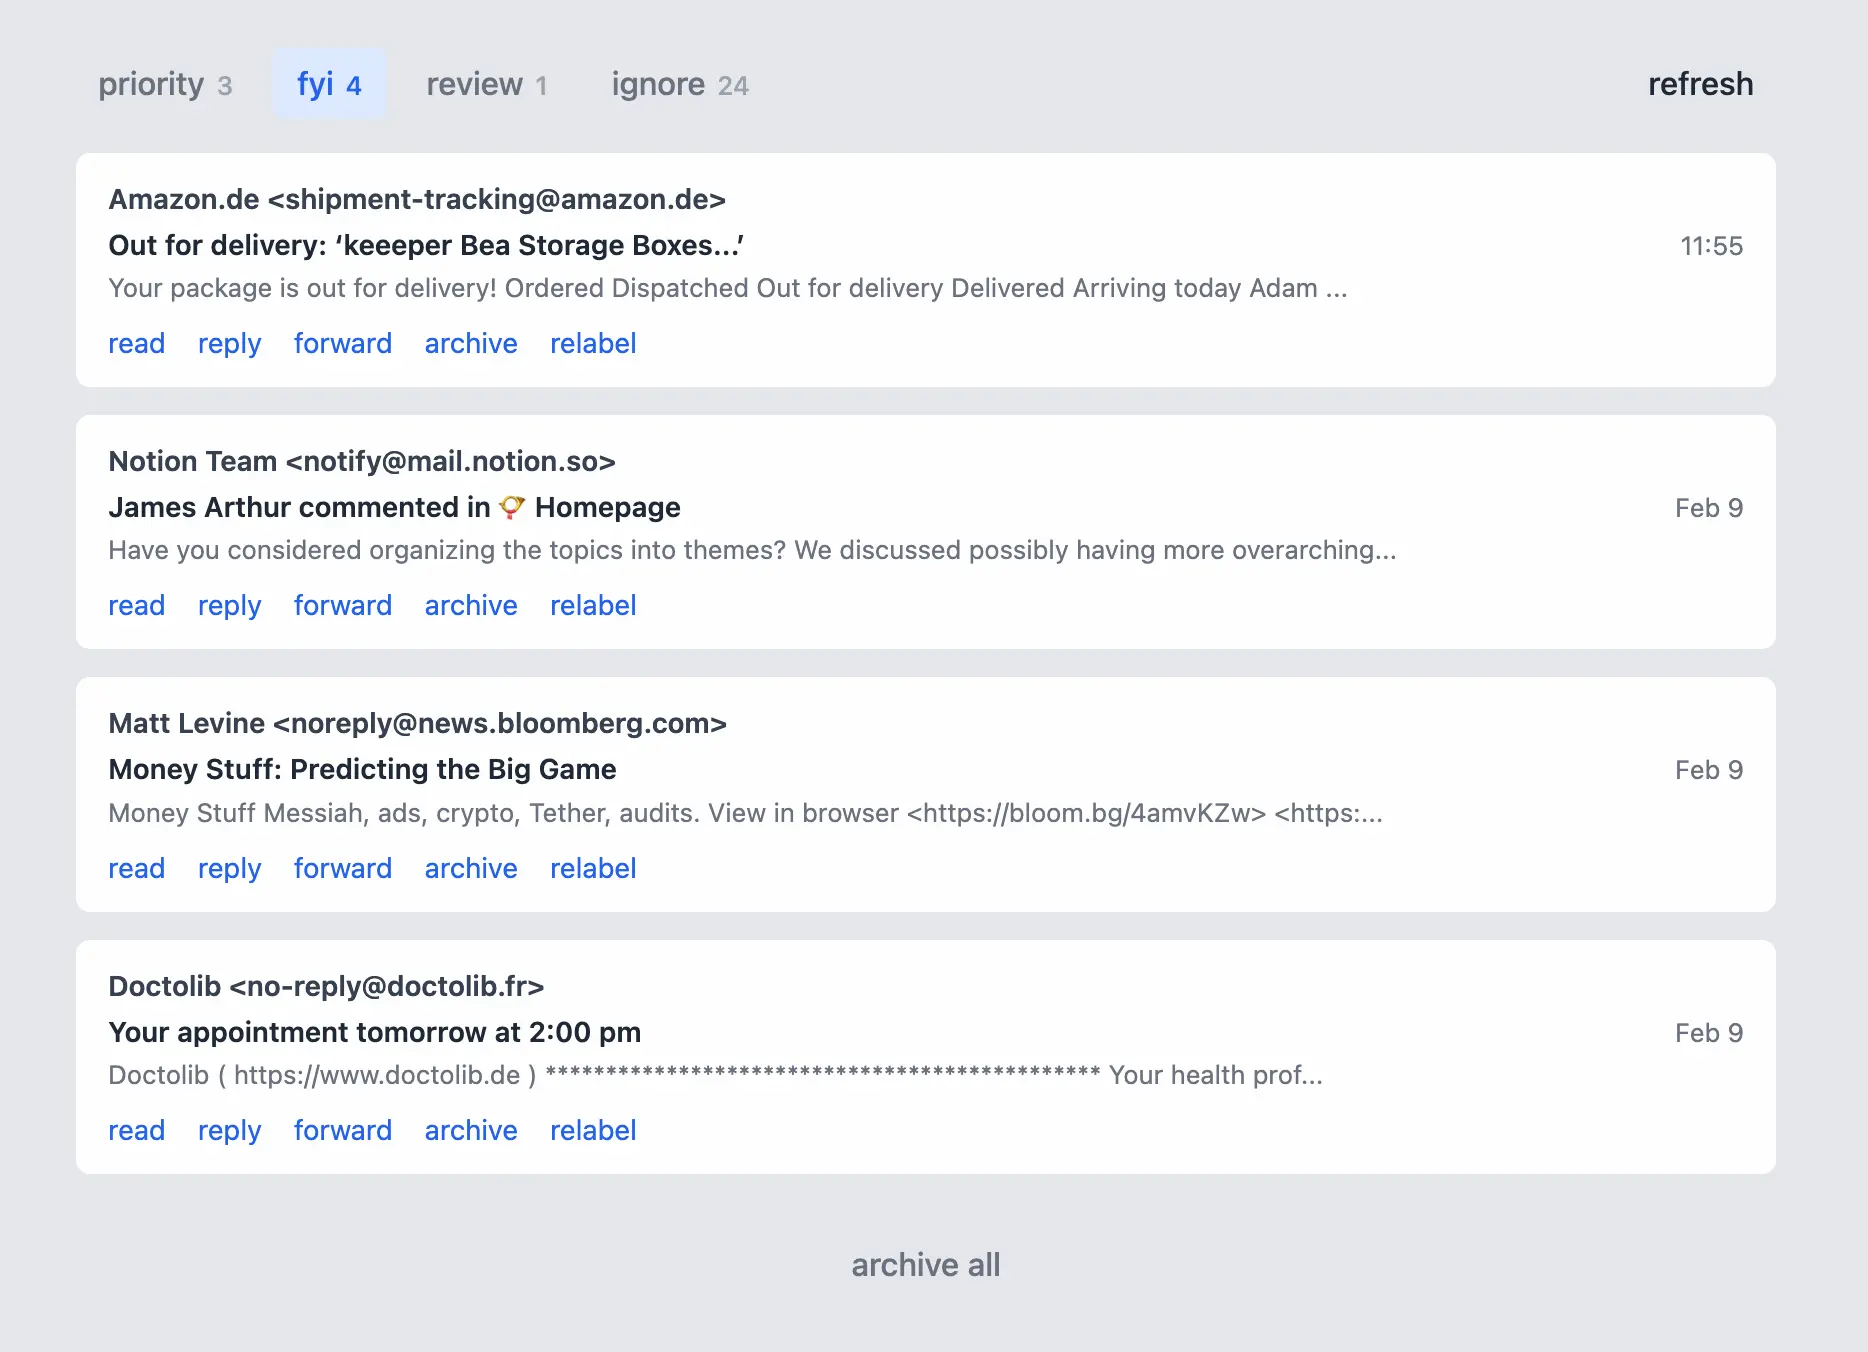Read the Money Stuff newsletter
The width and height of the screenshot is (1868, 1352).
point(136,868)
